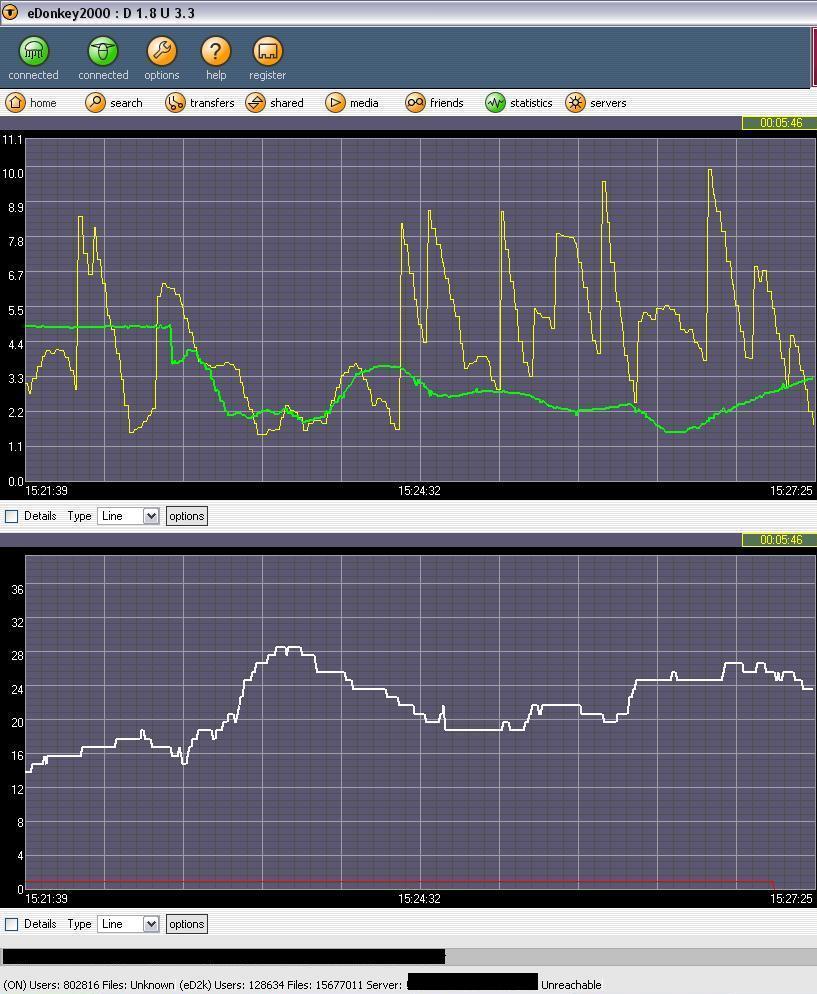Enable Details checkbox under upper graph
The image size is (817, 994).
coord(11,516)
